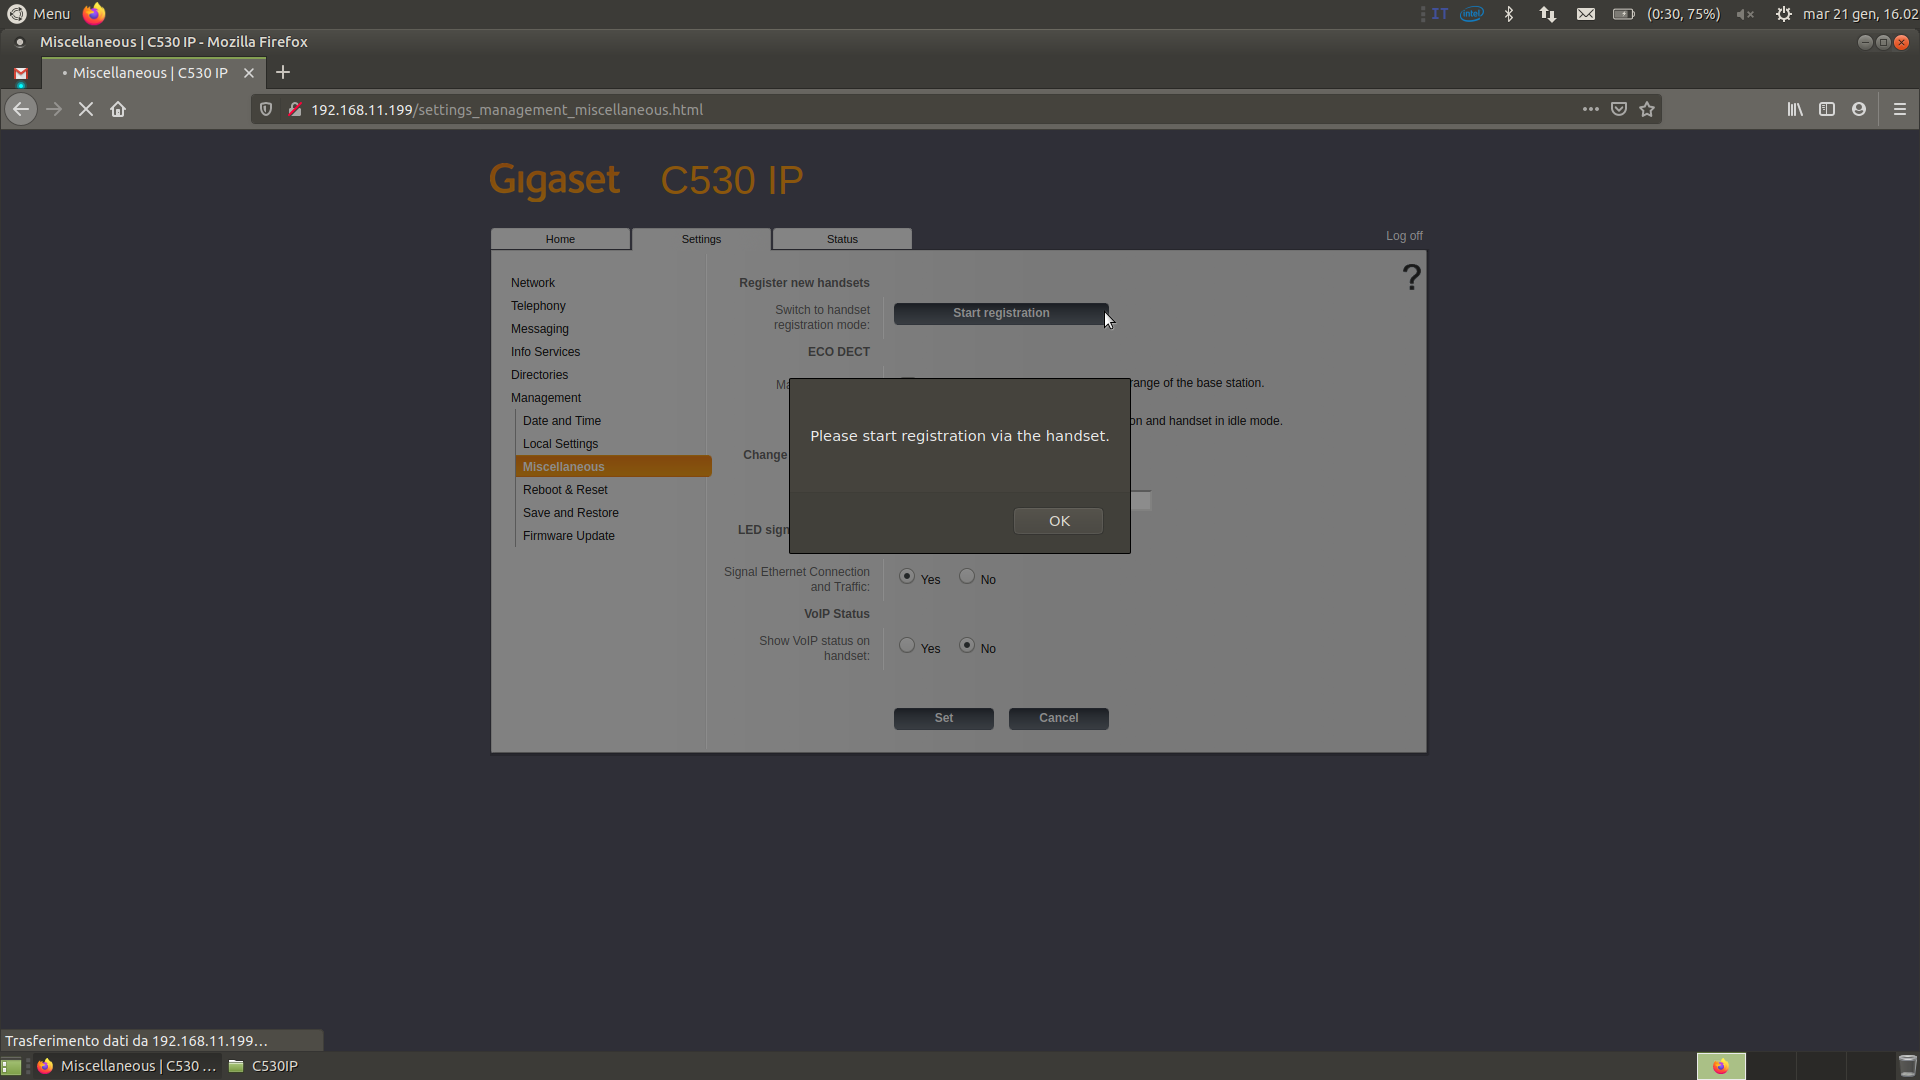Select No for Show VoIP status
The height and width of the screenshot is (1080, 1920).
coord(967,645)
